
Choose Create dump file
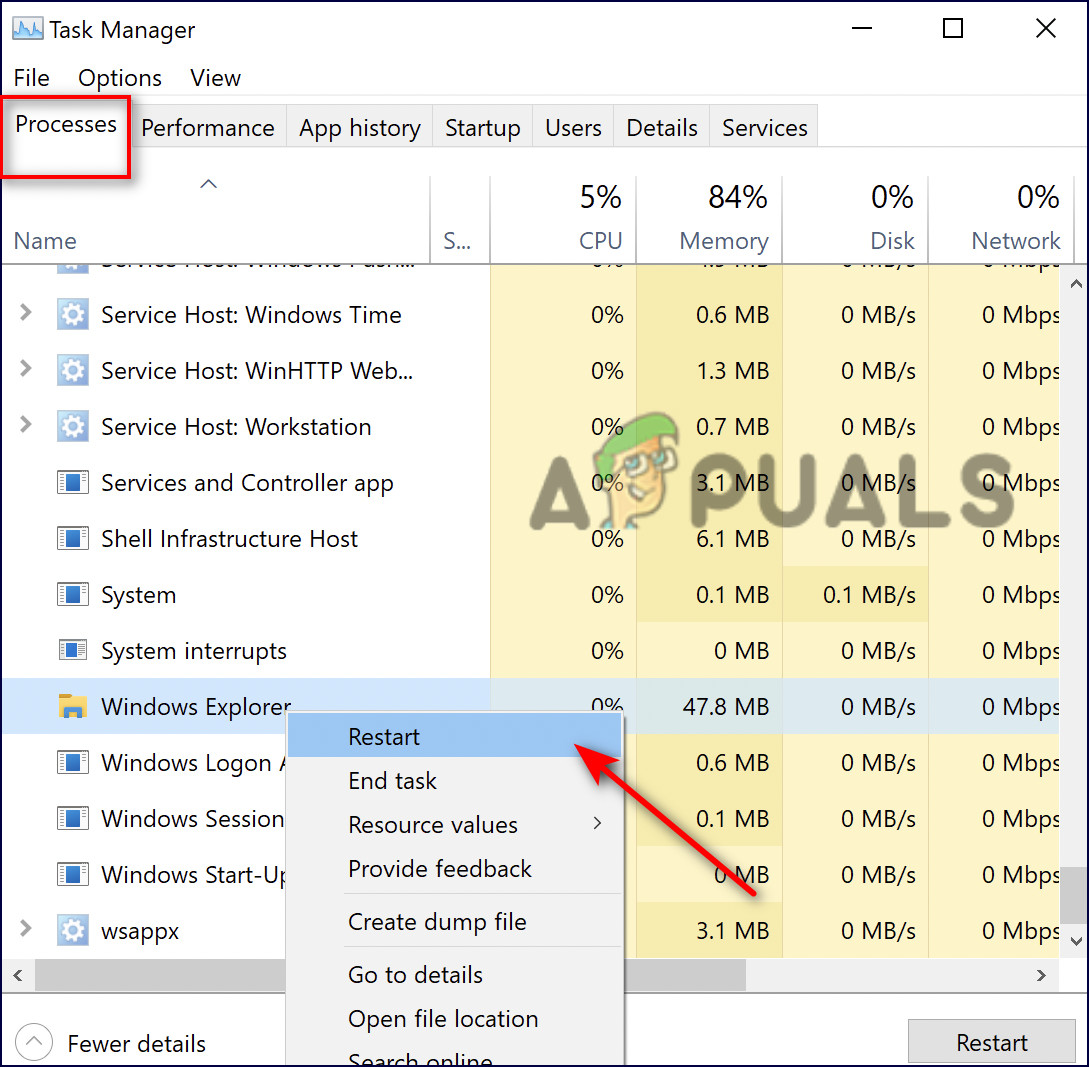click(x=454, y=922)
